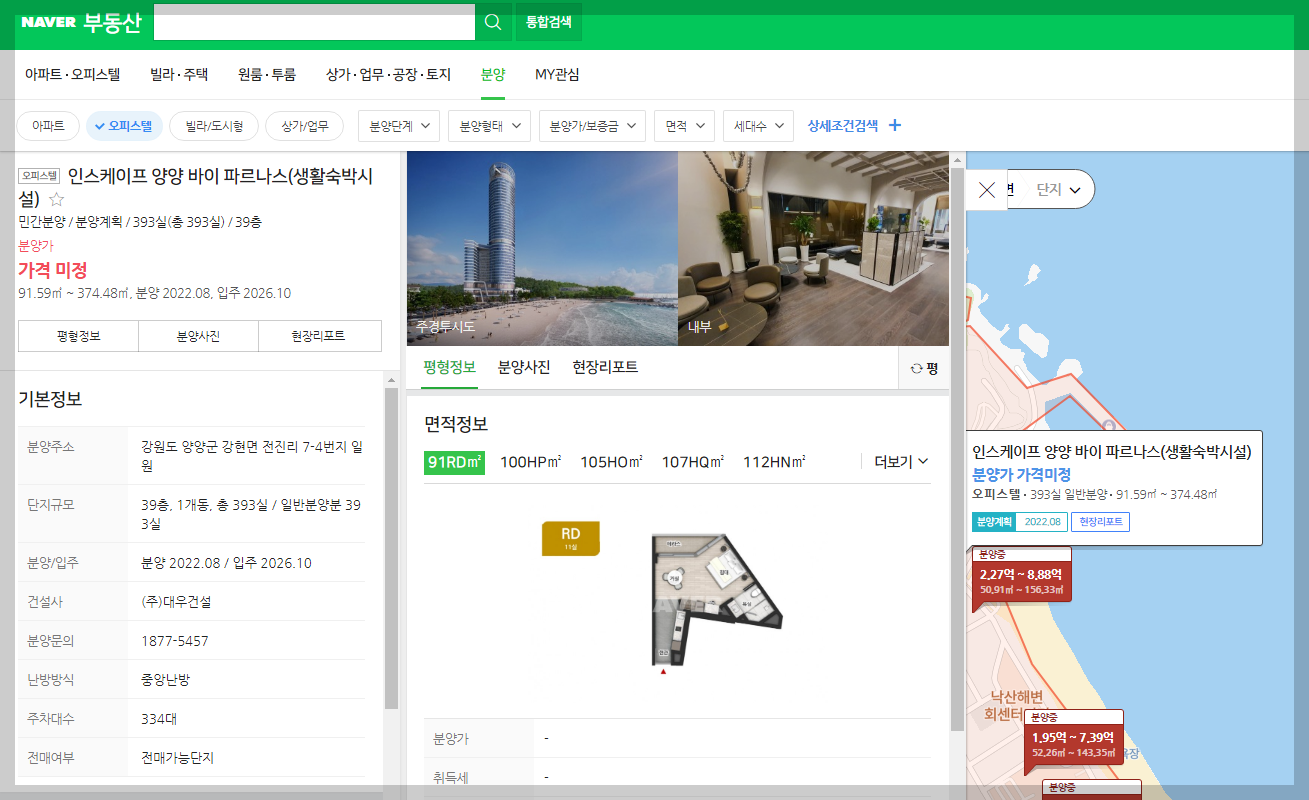Image resolution: width=1309 pixels, height=800 pixels.
Task: Toggle the 아파트 filter chip
Action: click(x=48, y=126)
